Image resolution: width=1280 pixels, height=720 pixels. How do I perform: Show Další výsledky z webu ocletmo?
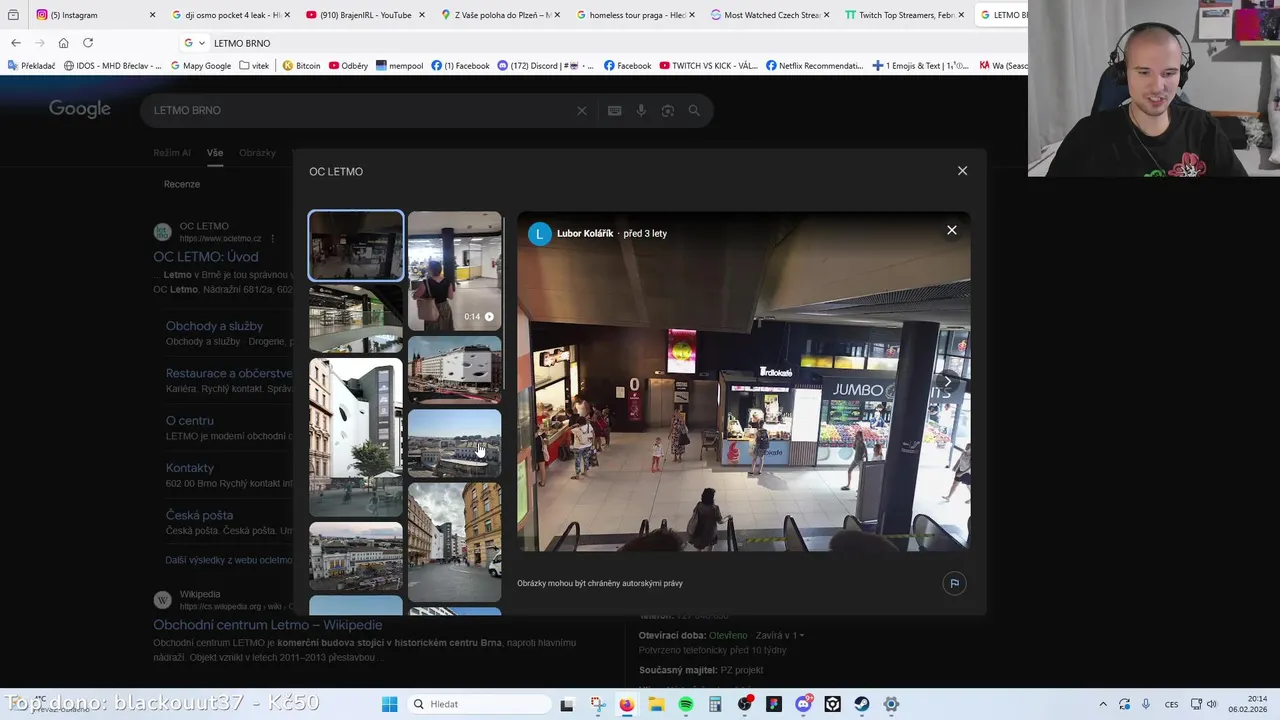coord(229,560)
